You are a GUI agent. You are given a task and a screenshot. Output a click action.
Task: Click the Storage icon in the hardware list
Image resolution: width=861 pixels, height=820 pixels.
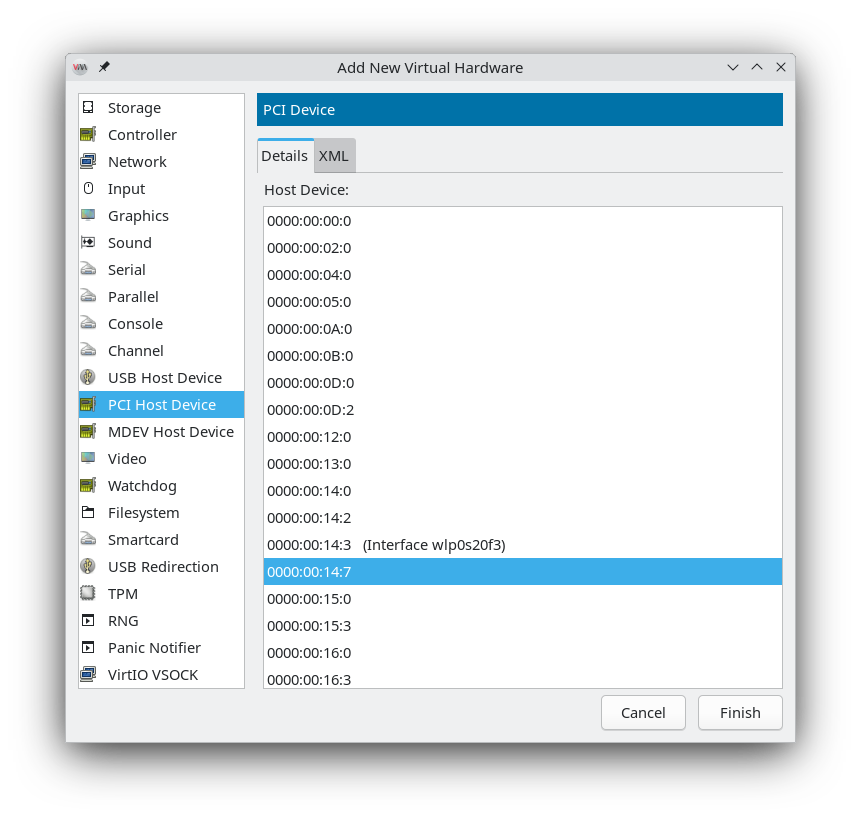(x=88, y=108)
